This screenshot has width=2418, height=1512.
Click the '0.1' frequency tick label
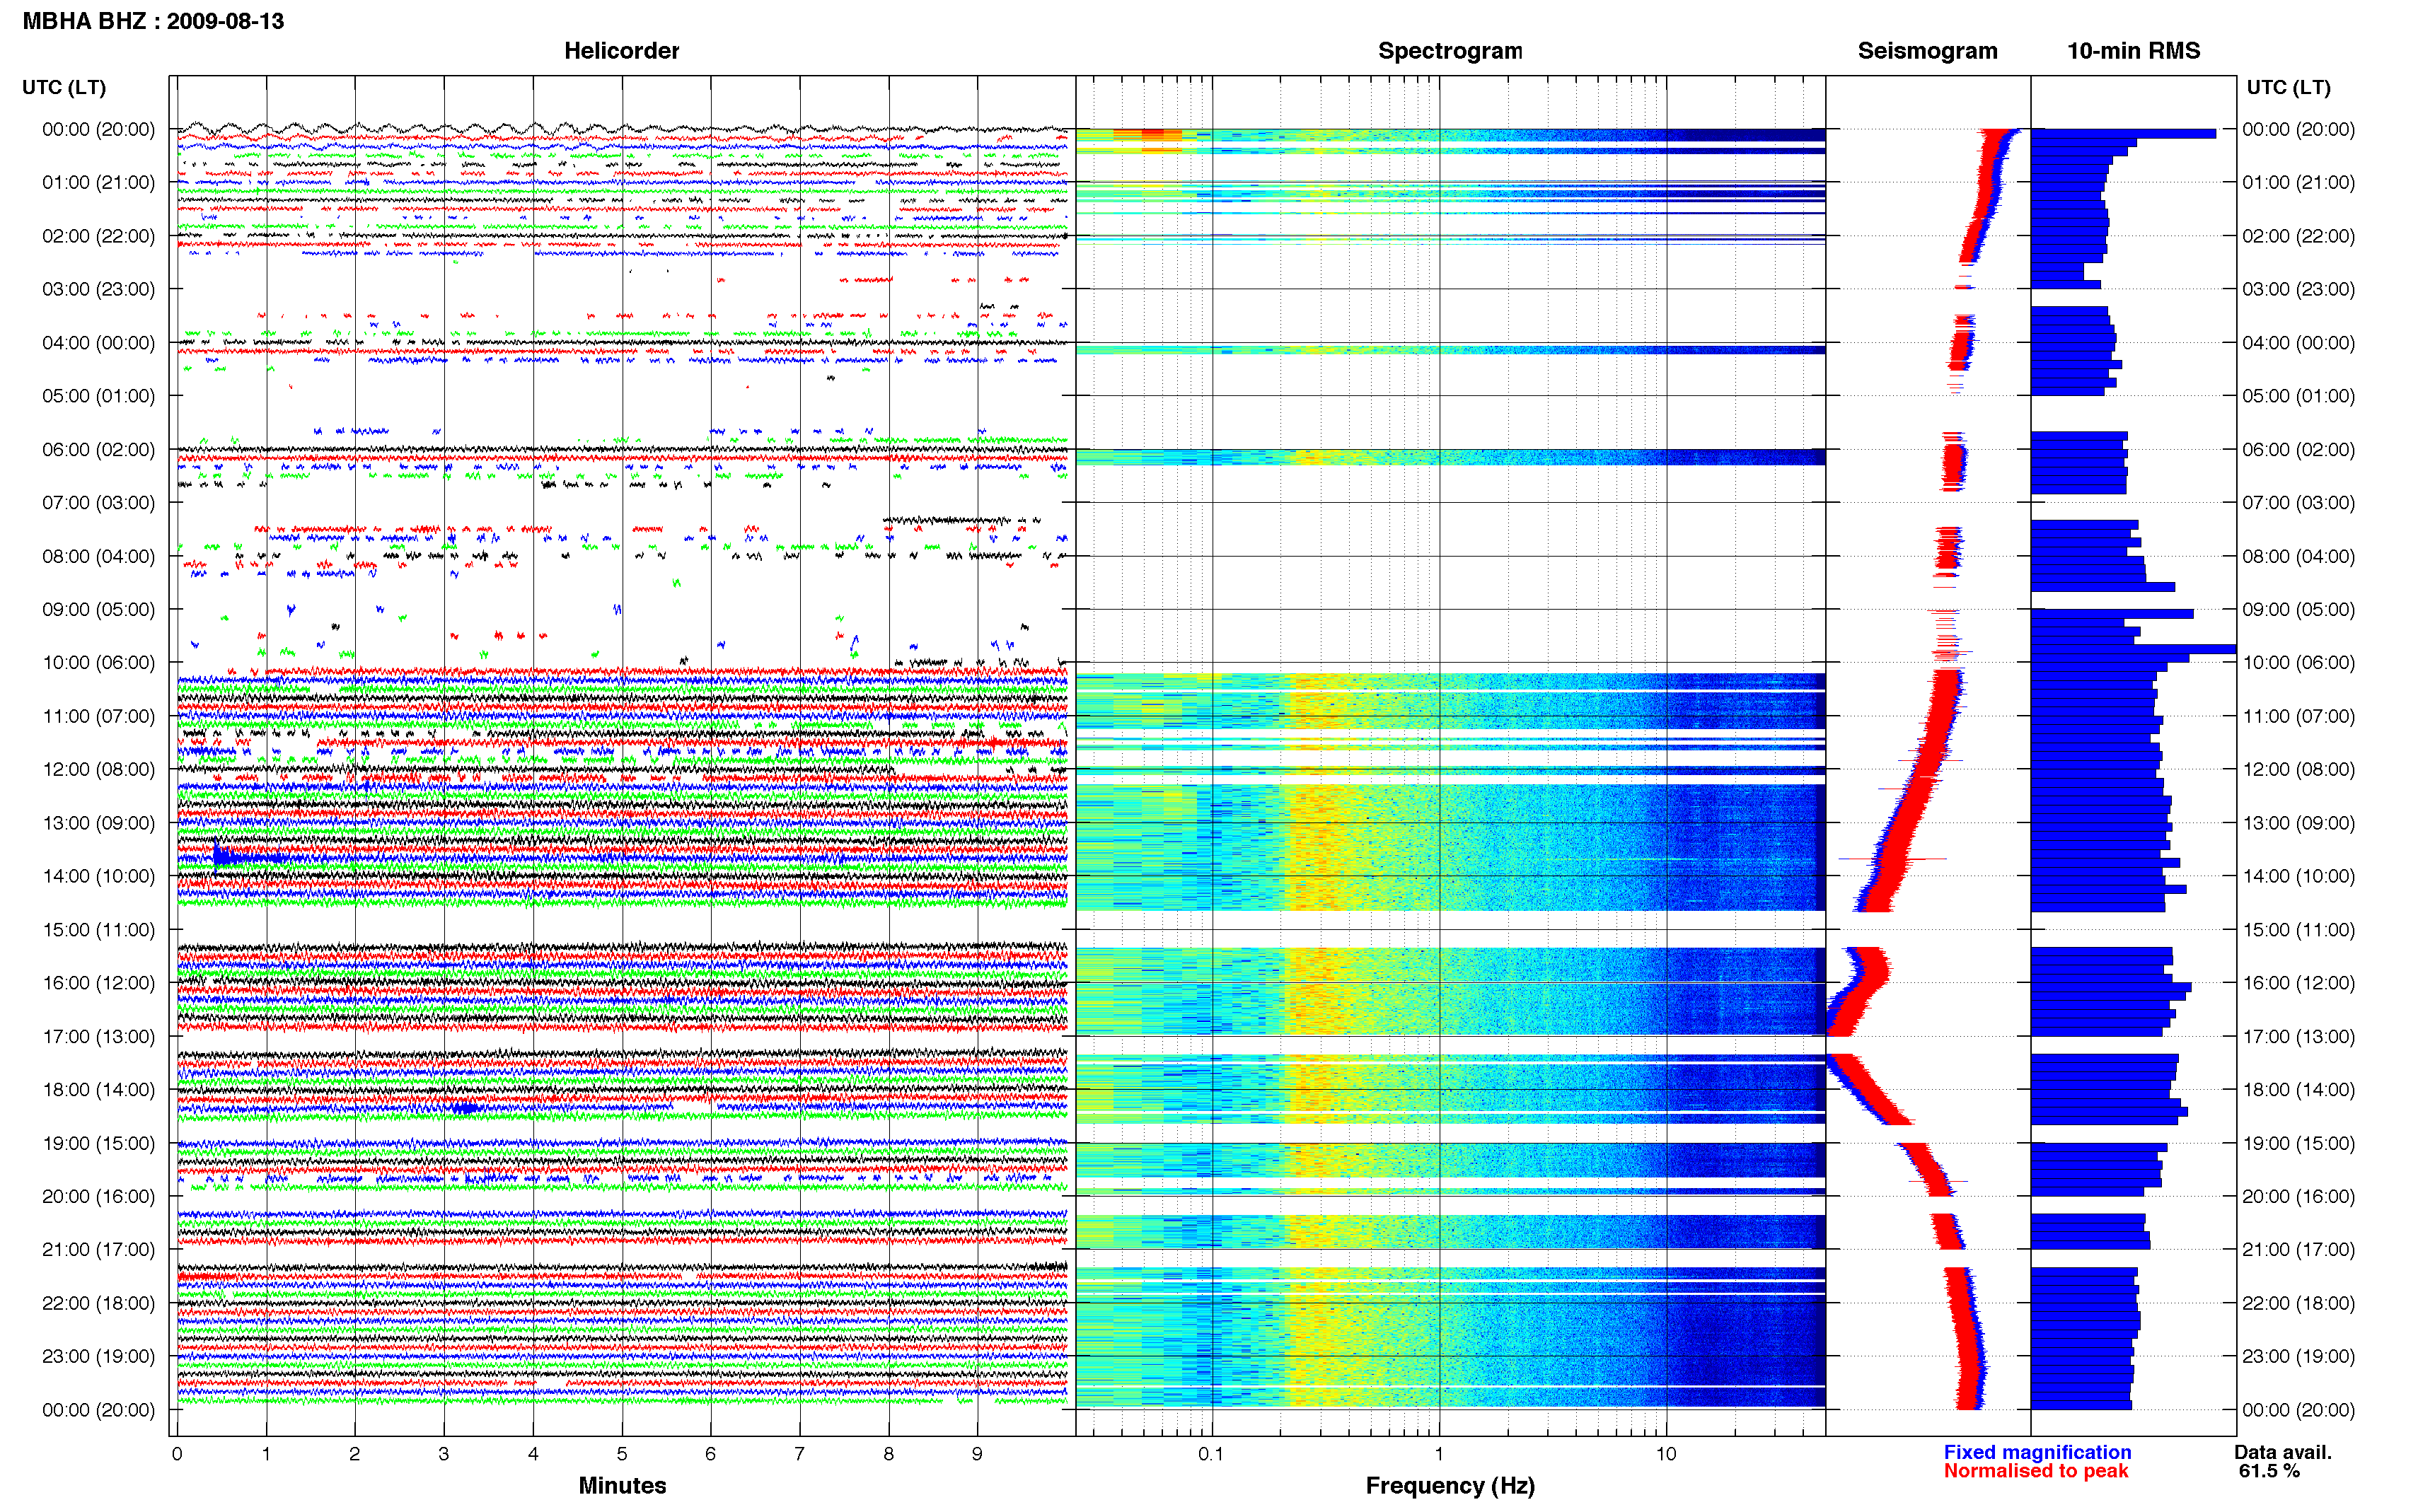[1211, 1454]
